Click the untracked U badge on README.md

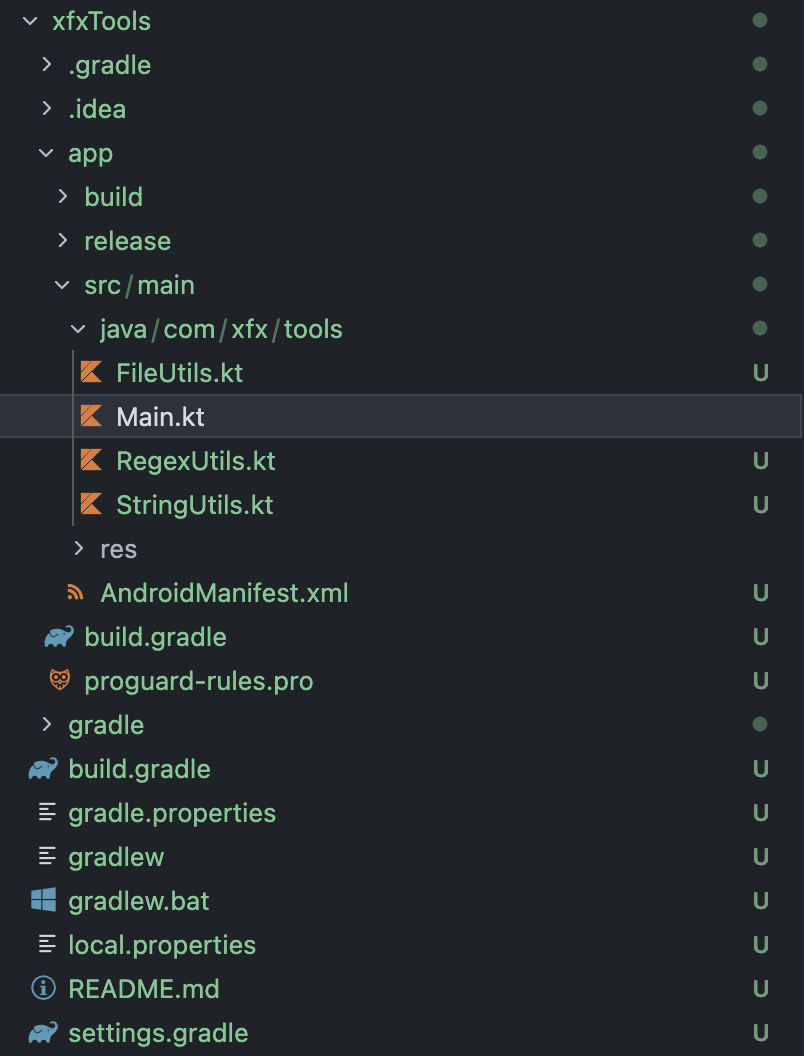760,989
